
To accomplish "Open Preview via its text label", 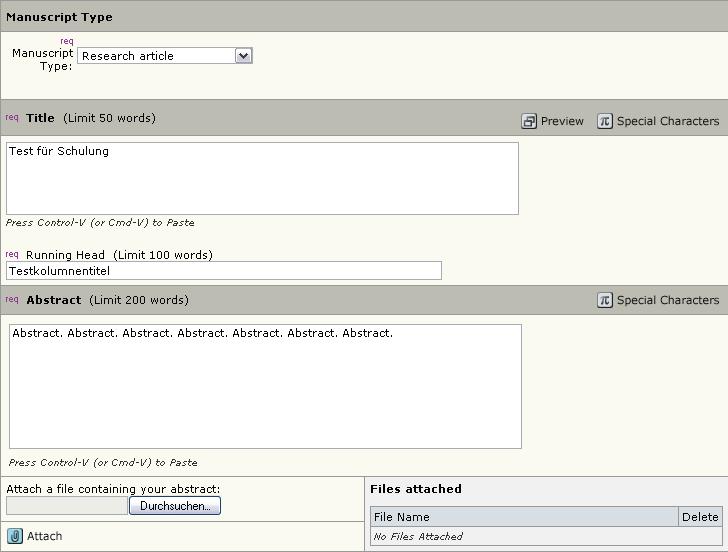I will (x=562, y=121).
